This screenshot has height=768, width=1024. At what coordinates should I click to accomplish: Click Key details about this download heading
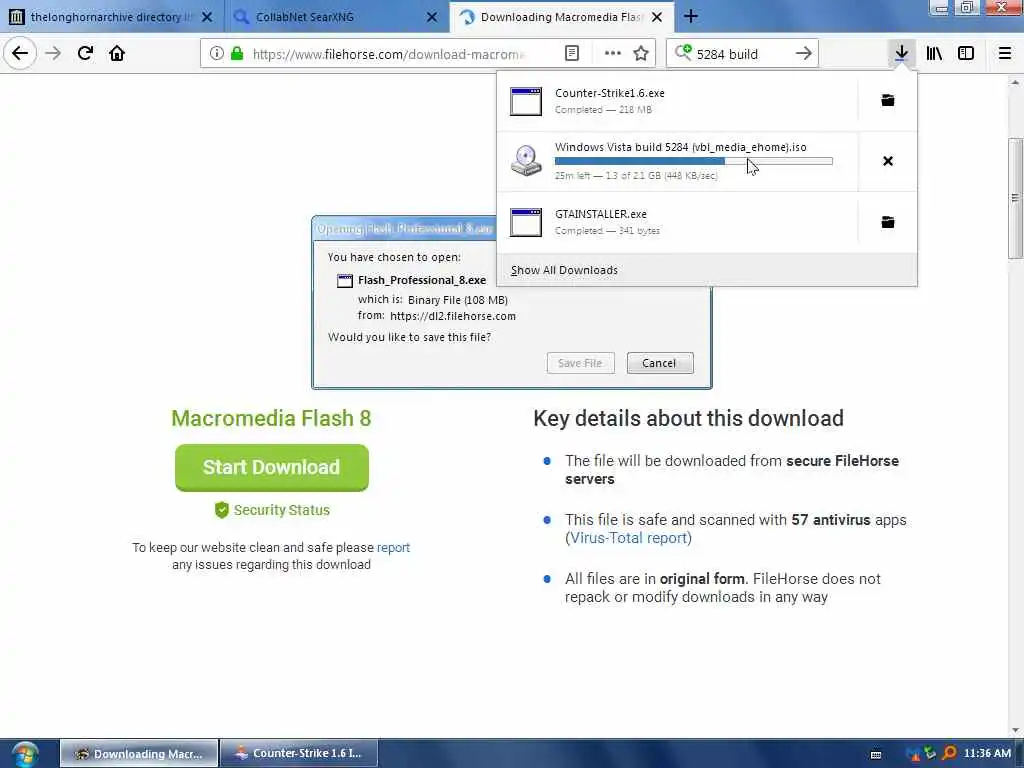tap(688, 418)
